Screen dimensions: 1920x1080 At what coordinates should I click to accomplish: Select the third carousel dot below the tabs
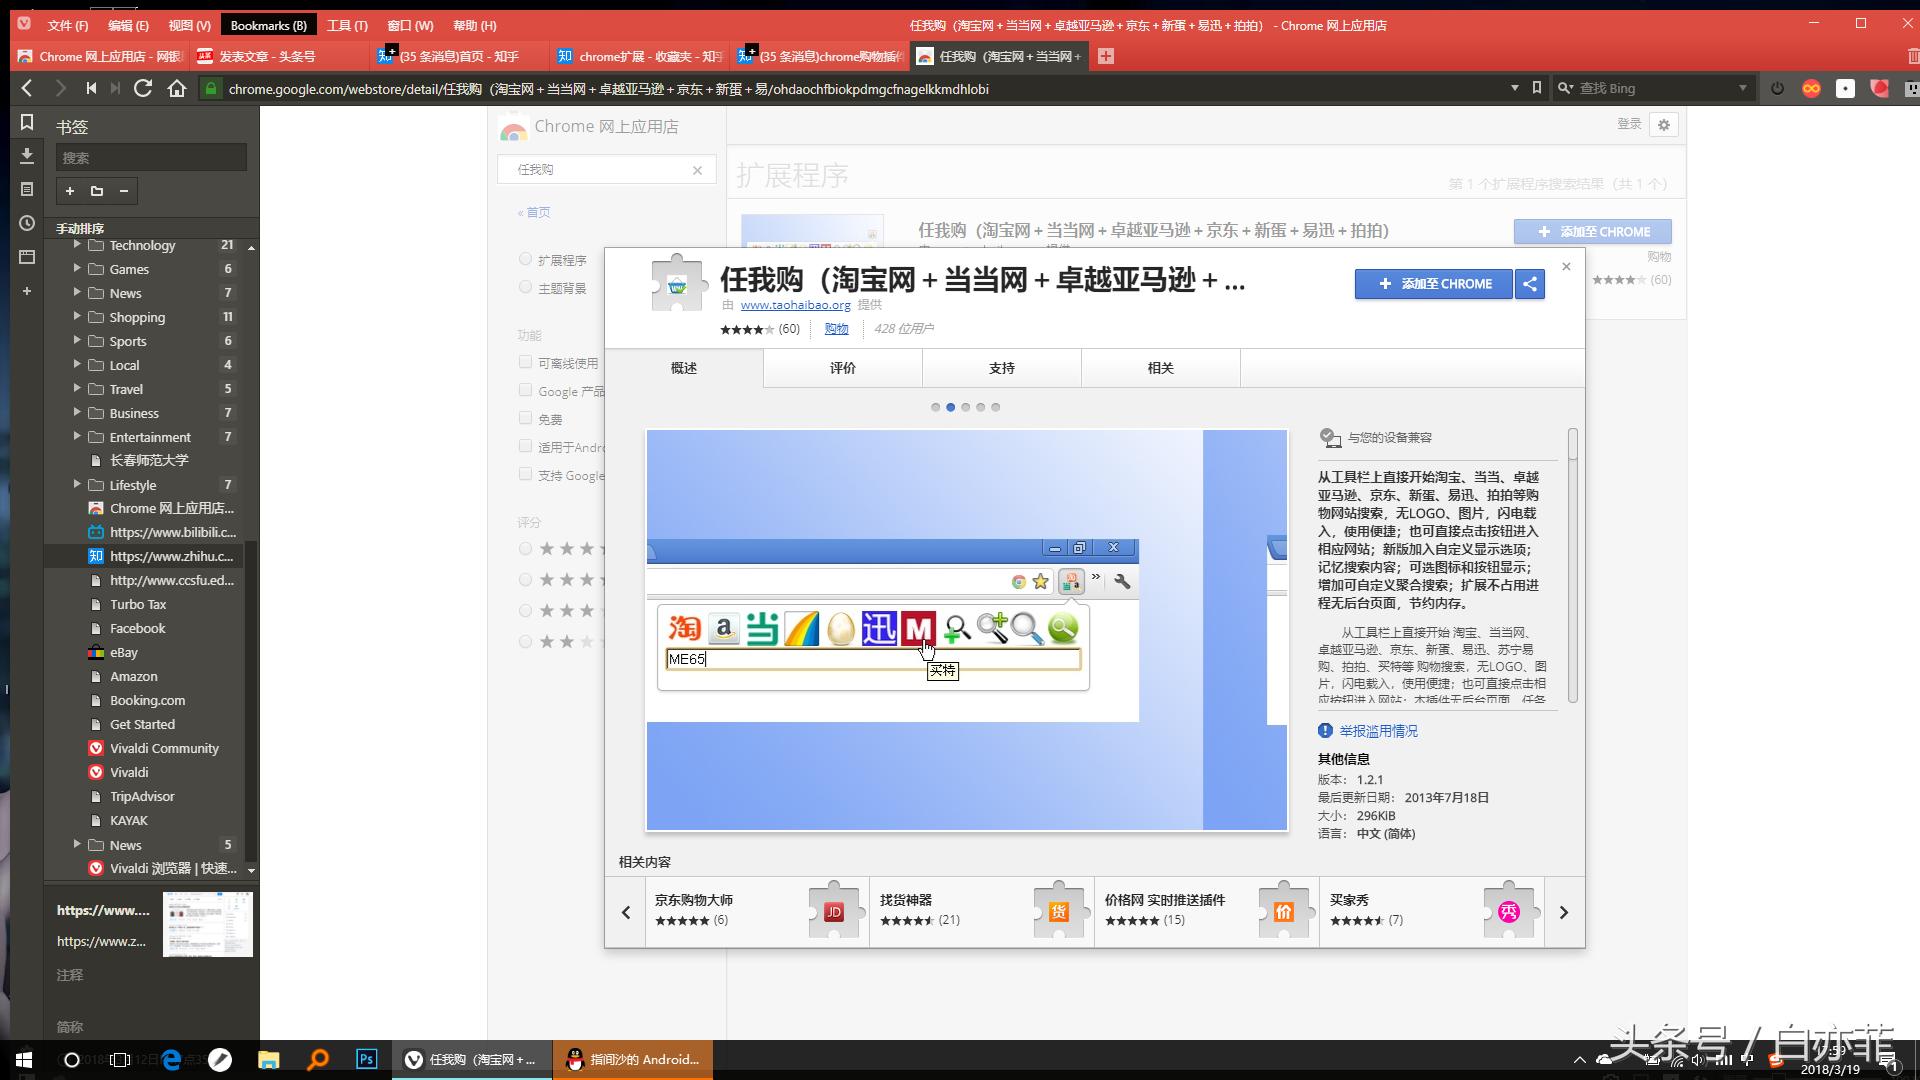(x=966, y=407)
